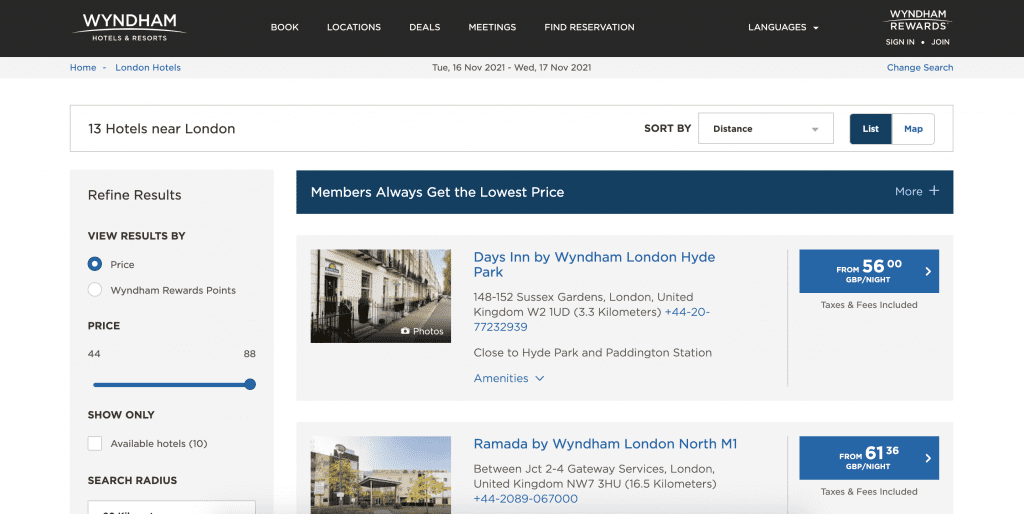Open the Languages dropdown
The image size is (1024, 514).
783,27
